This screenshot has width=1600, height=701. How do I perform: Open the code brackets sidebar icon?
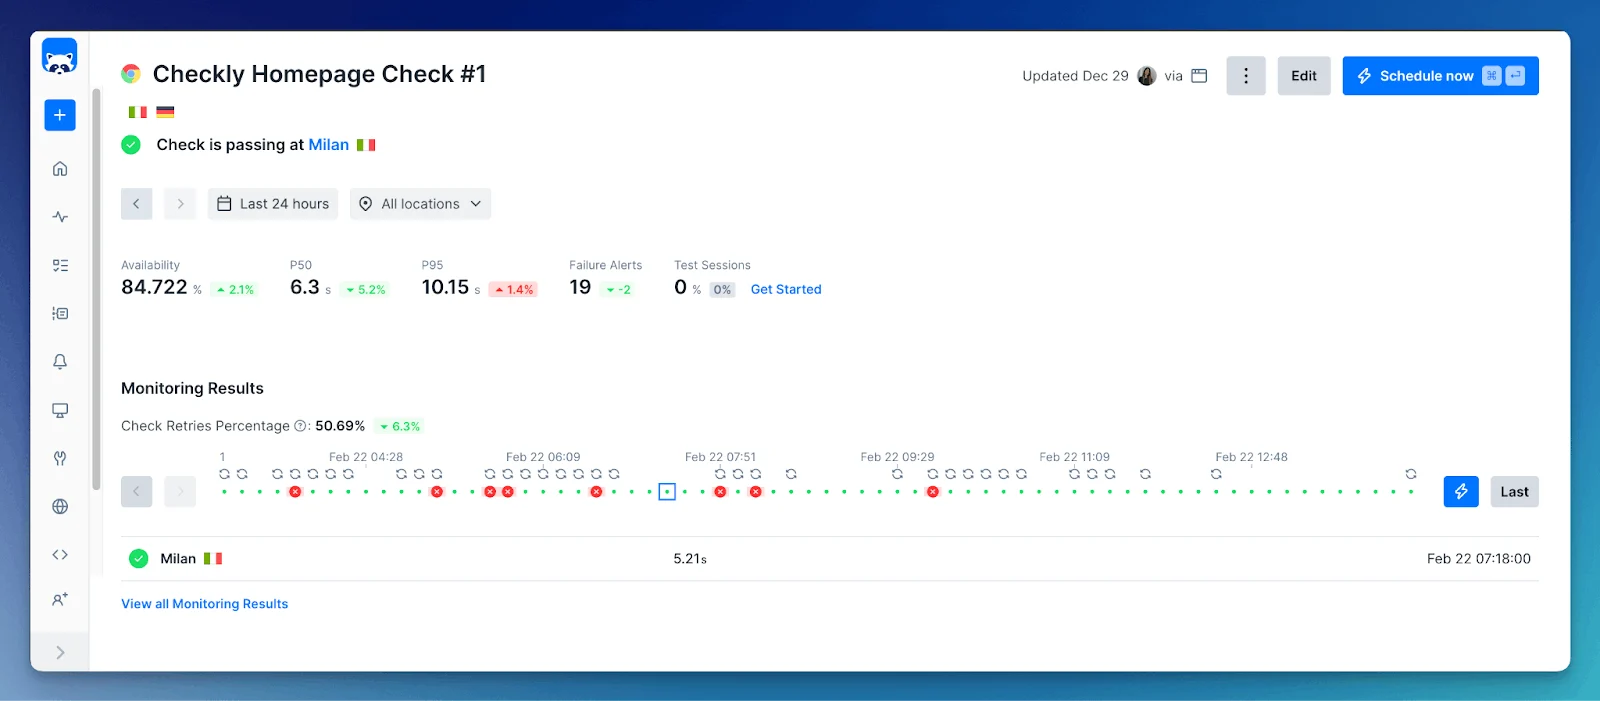60,554
